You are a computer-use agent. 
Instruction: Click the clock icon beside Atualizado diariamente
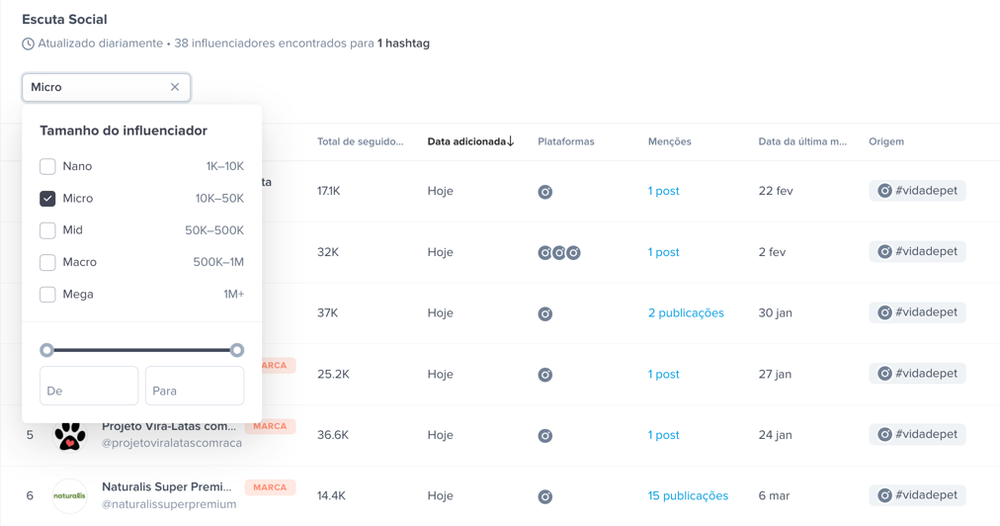(28, 44)
